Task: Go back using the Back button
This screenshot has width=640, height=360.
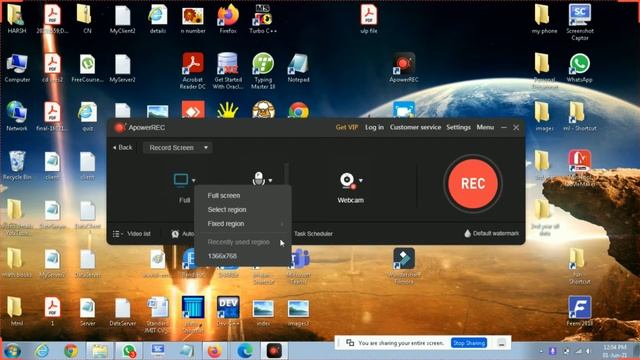Action: (x=122, y=147)
